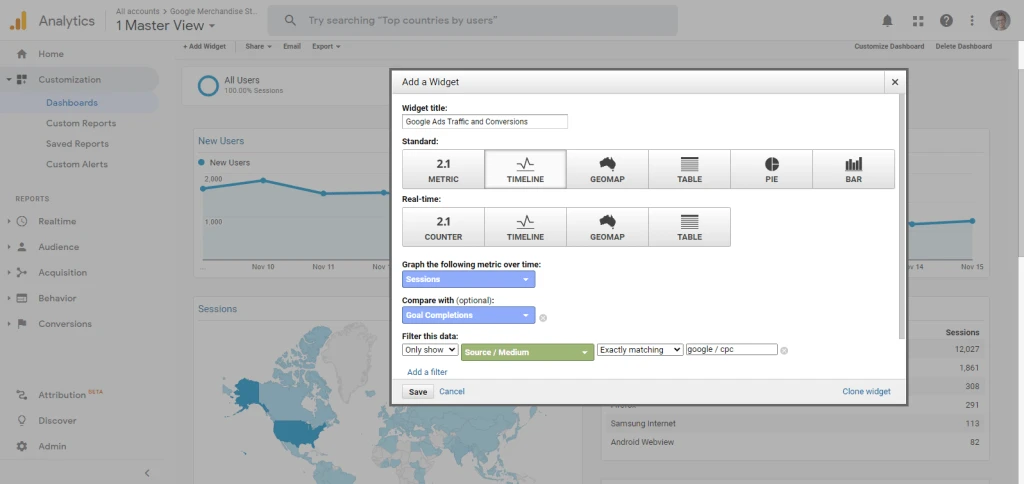The image size is (1024, 484).
Task: Click the Add a filter link
Action: coord(427,372)
